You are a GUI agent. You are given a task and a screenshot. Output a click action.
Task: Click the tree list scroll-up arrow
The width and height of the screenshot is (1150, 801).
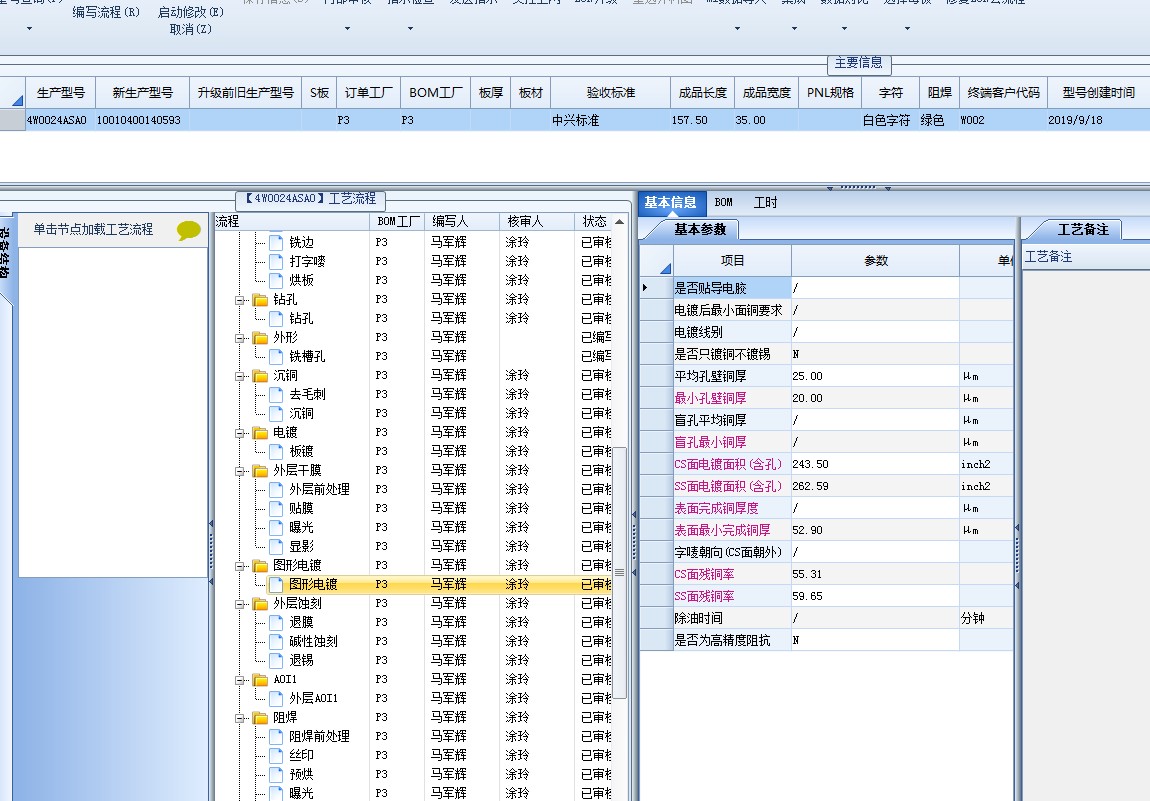[620, 222]
